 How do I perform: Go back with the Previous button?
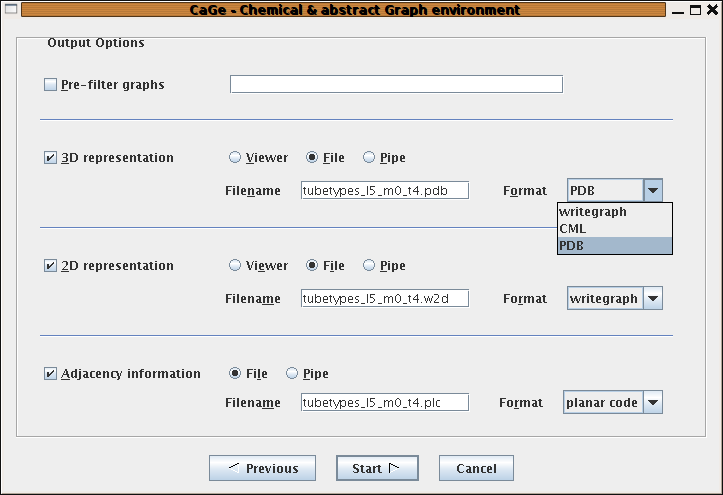point(262,468)
